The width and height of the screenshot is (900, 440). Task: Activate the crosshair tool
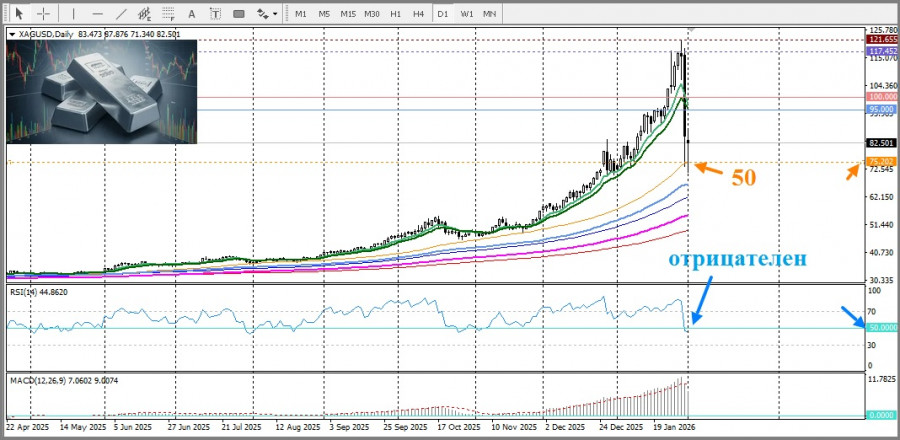click(x=43, y=14)
